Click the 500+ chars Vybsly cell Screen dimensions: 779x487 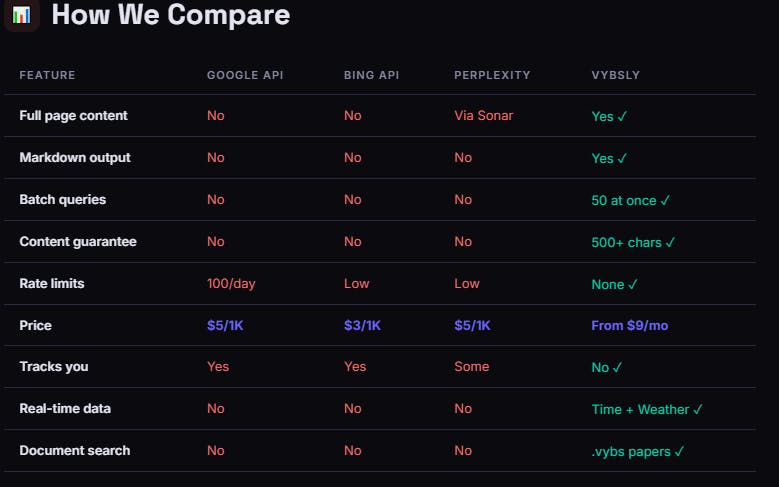tap(633, 243)
